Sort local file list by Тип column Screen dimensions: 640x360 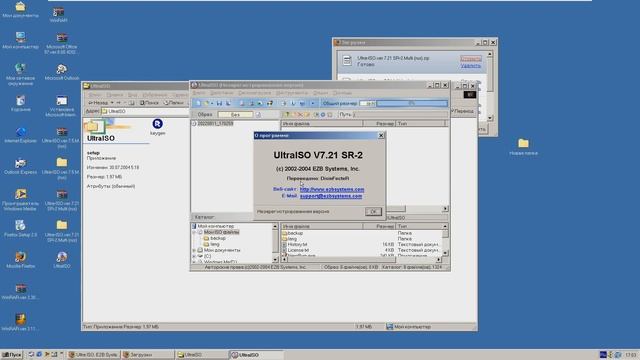click(x=418, y=226)
